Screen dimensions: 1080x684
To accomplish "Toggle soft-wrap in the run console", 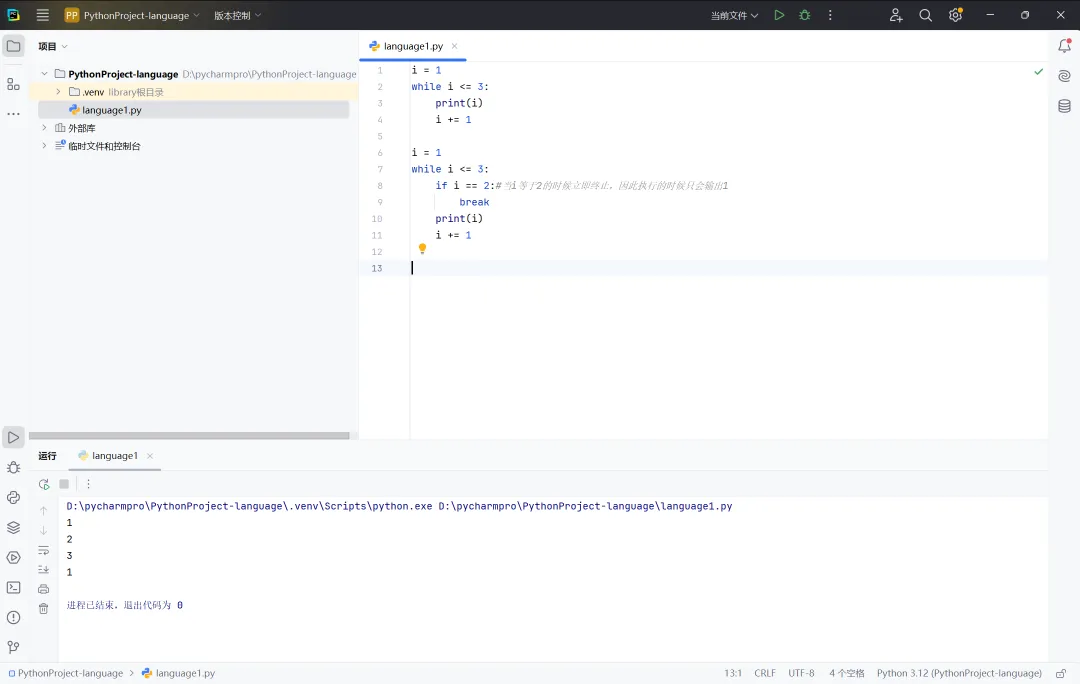I will 43,550.
